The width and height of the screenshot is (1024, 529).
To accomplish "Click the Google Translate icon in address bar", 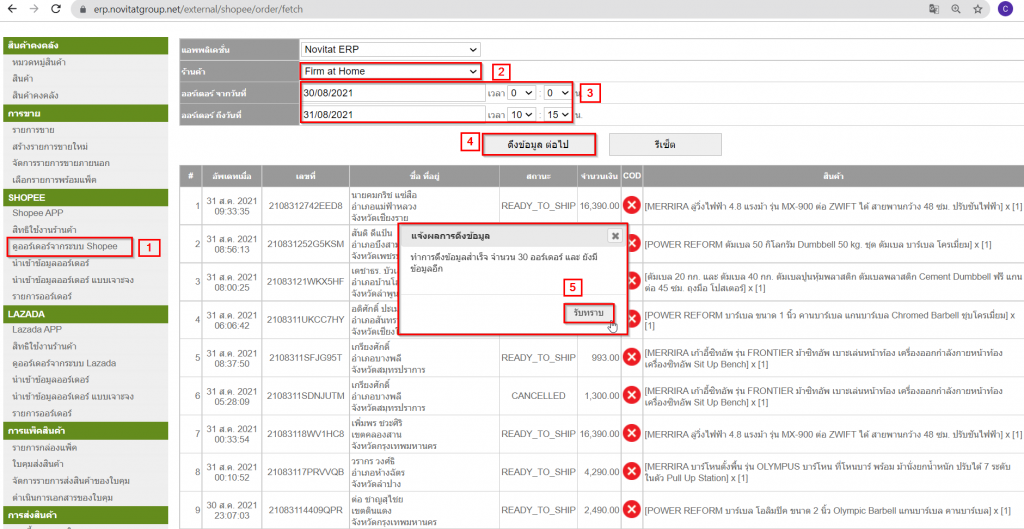I will pos(934,8).
